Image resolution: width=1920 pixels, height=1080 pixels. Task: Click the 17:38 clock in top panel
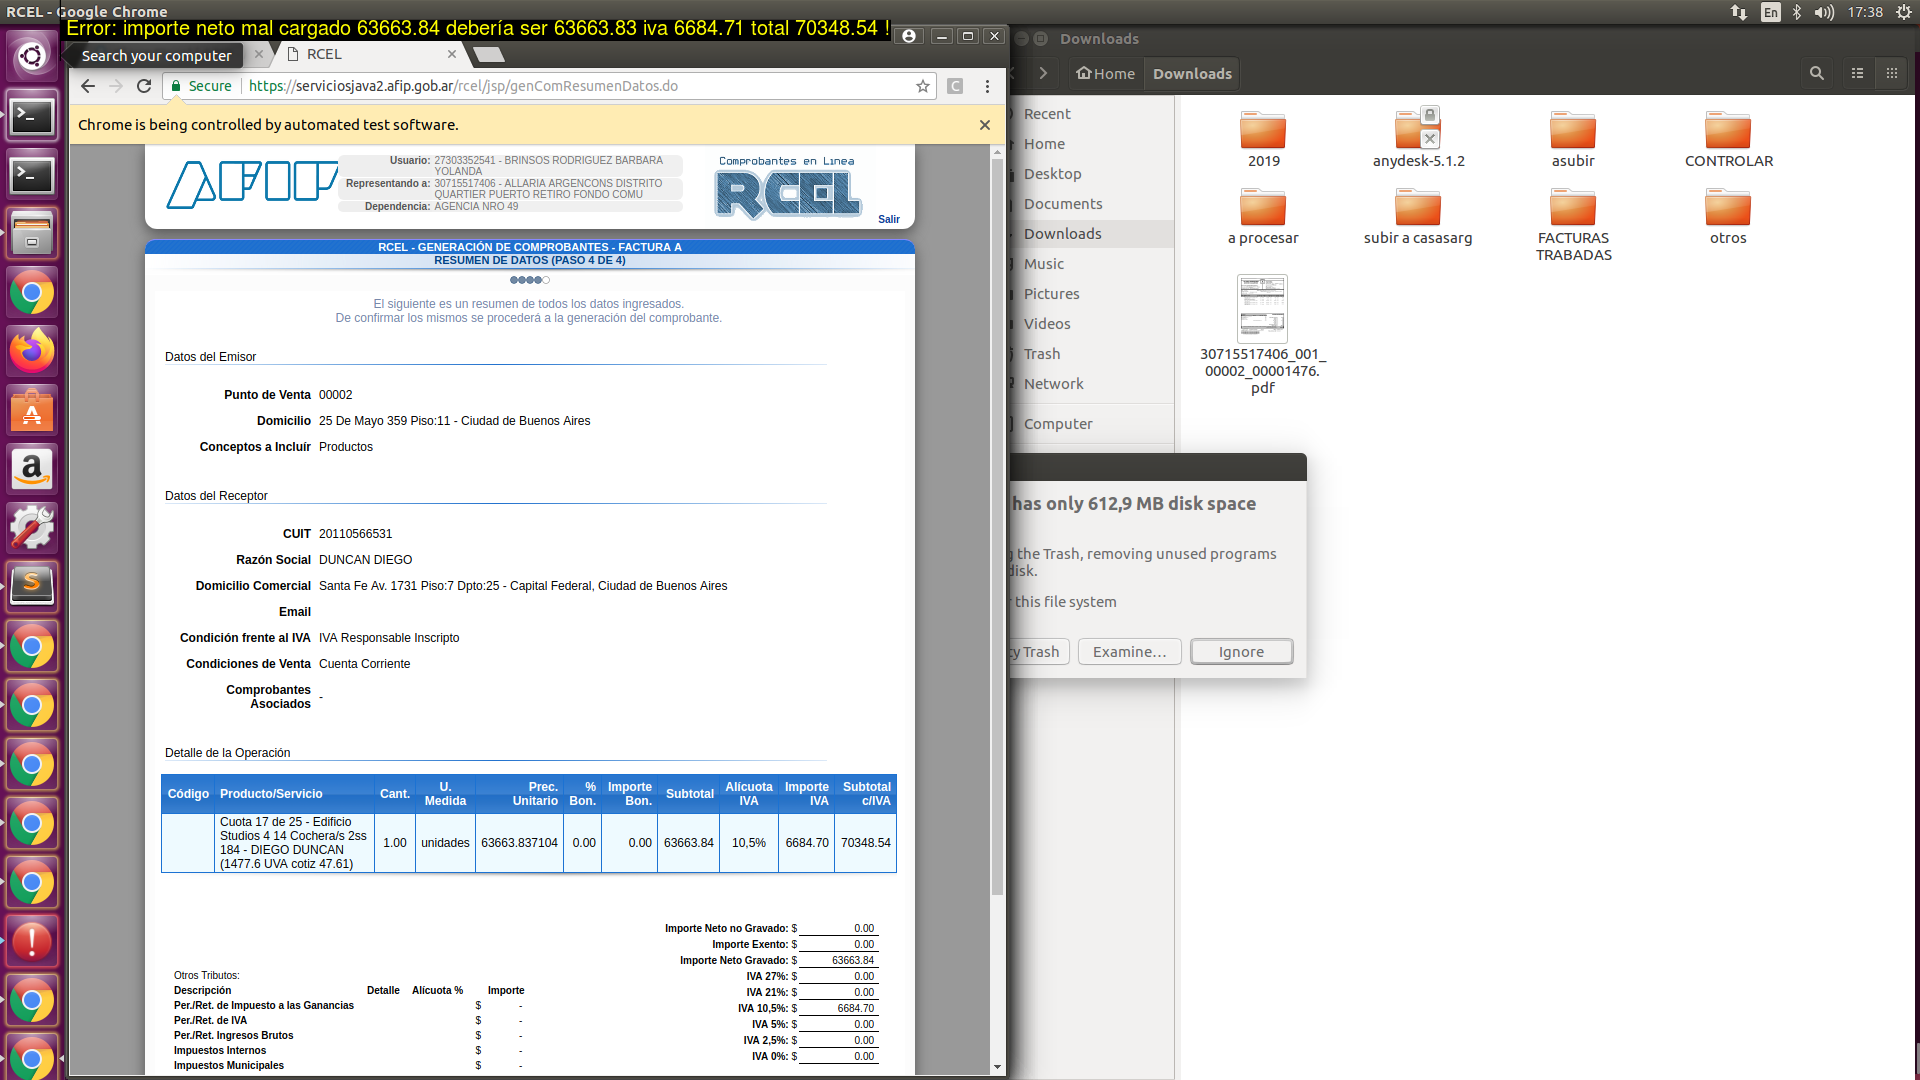1865,12
